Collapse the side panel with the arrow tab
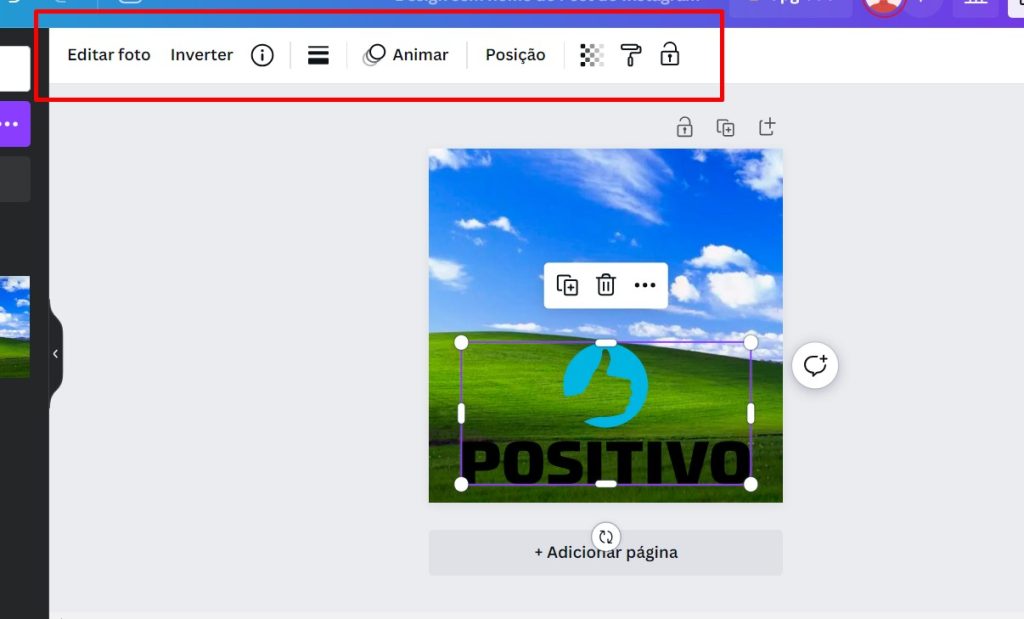The width and height of the screenshot is (1024, 619). [56, 354]
